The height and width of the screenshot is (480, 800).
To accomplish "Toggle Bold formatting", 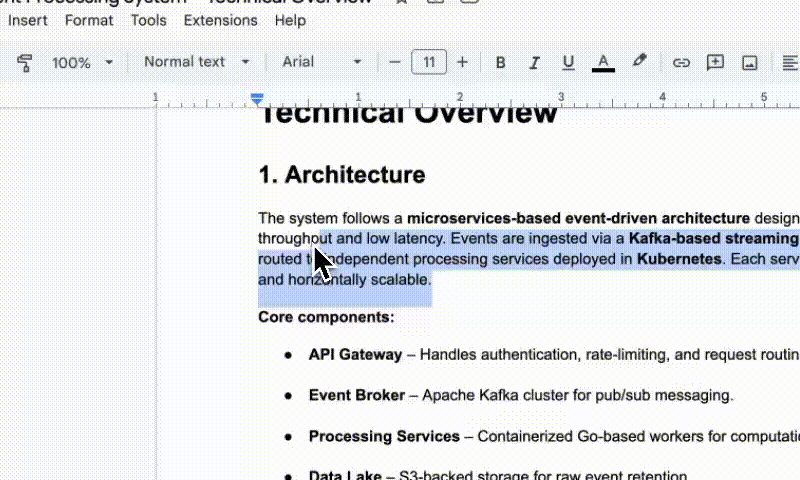I will (x=501, y=62).
